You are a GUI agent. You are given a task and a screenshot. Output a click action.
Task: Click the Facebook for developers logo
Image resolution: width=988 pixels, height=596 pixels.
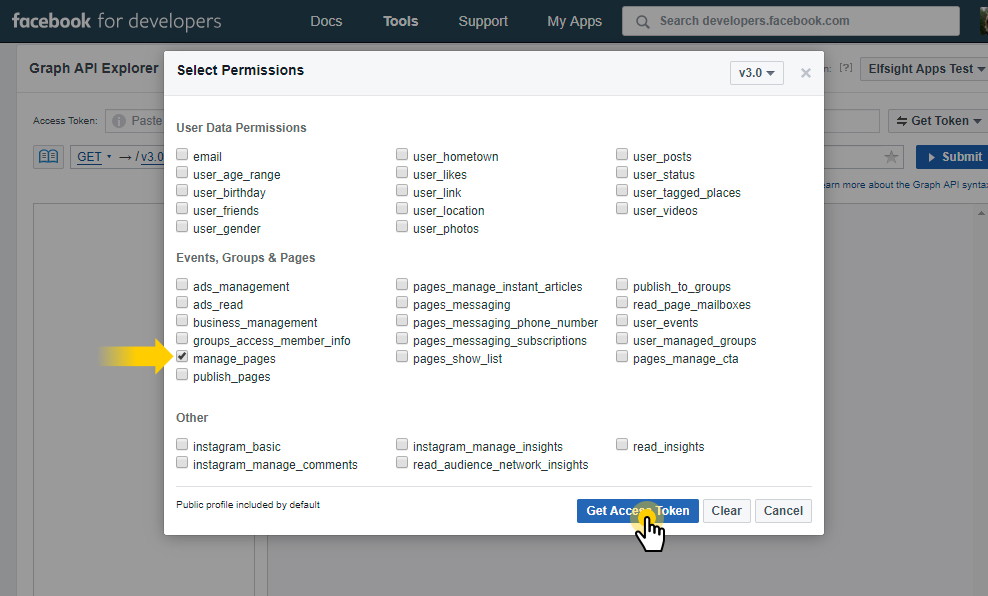(115, 20)
